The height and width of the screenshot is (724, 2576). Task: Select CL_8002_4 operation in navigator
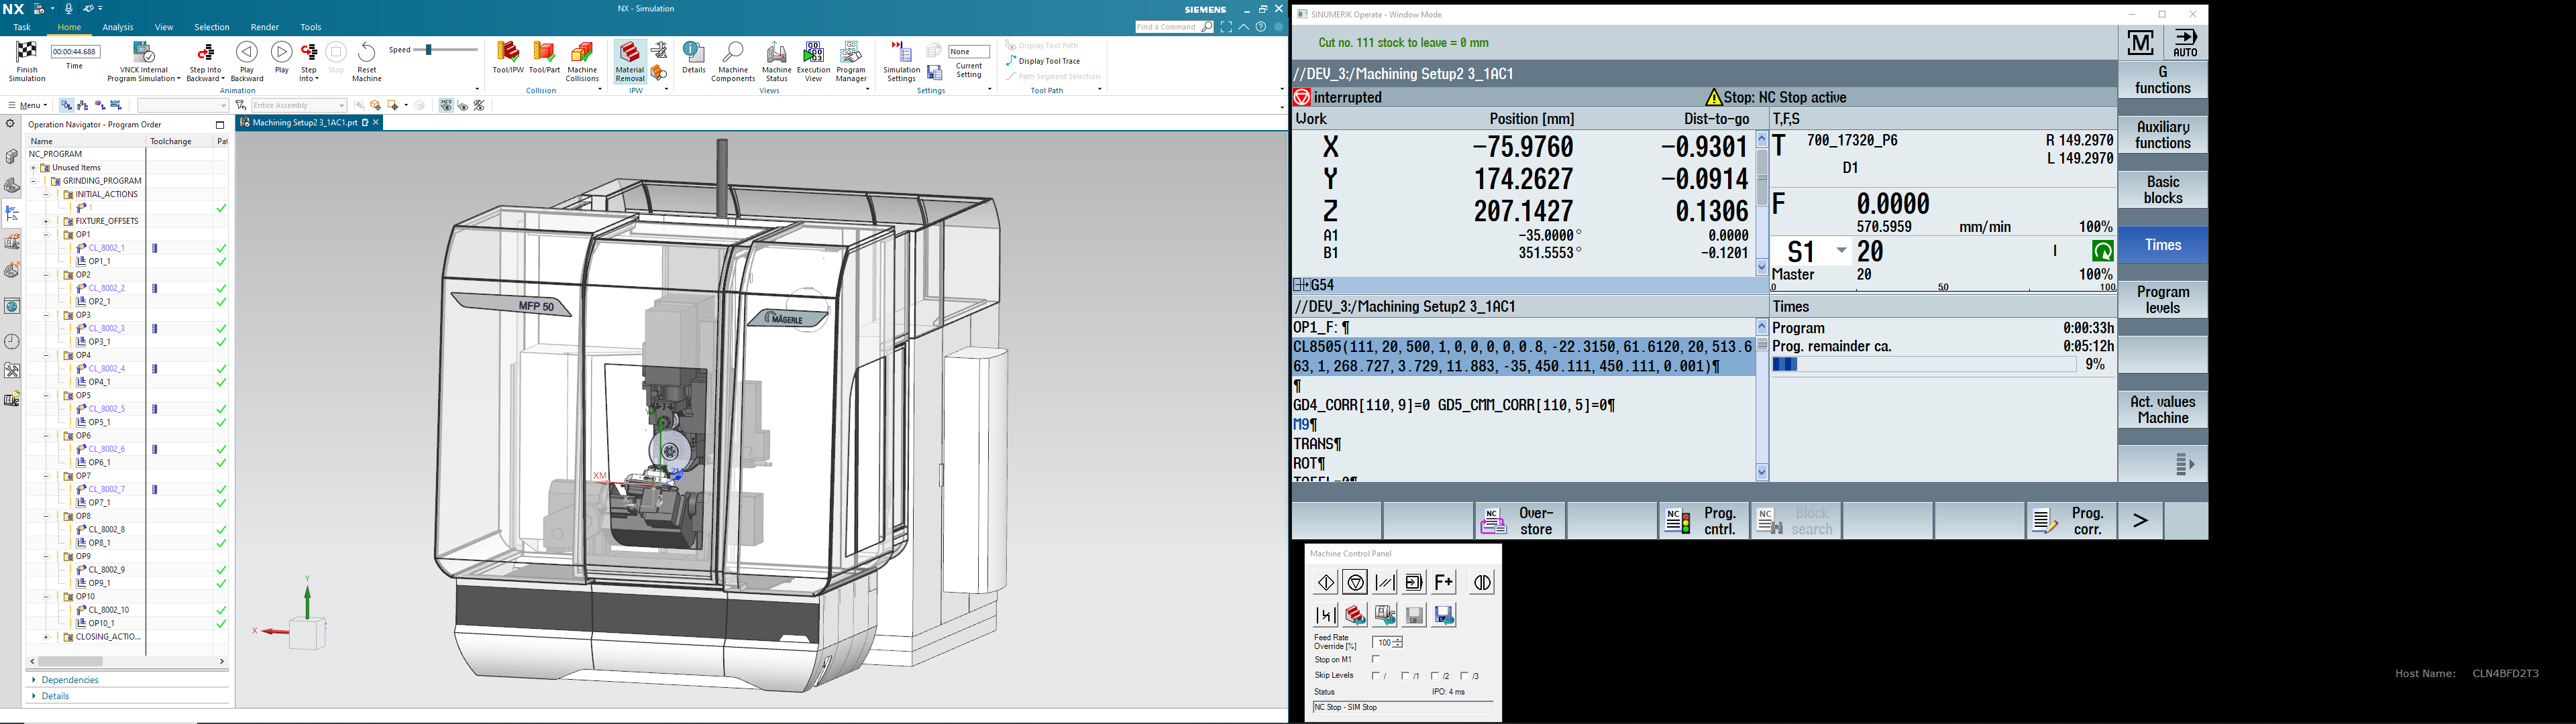107,368
